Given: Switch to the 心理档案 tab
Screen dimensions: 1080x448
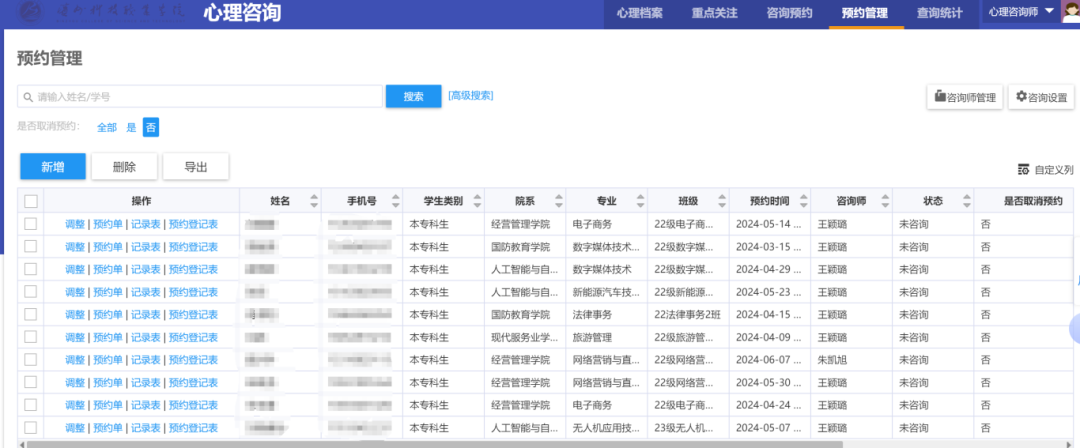Looking at the screenshot, I should point(640,13).
